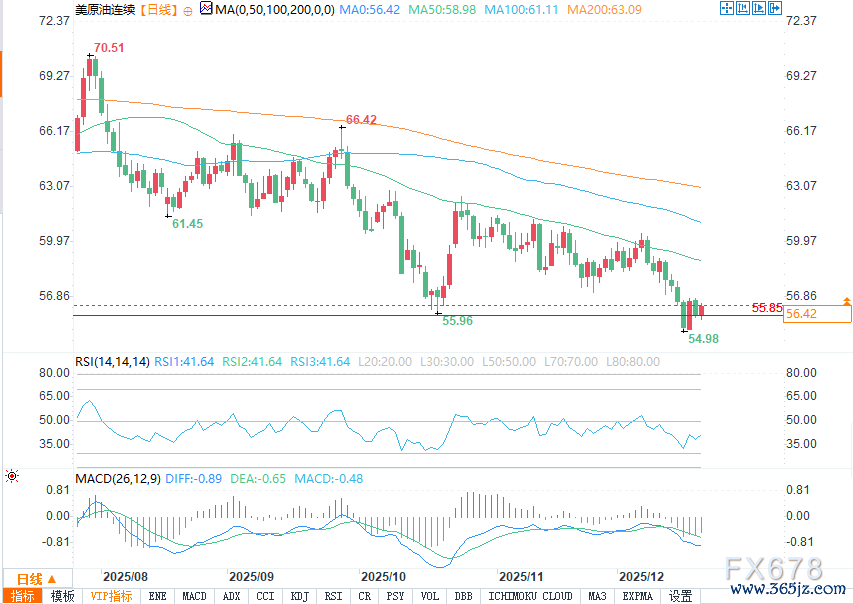The height and width of the screenshot is (604, 853).
Task: Select the ENE indicator
Action: tap(158, 596)
